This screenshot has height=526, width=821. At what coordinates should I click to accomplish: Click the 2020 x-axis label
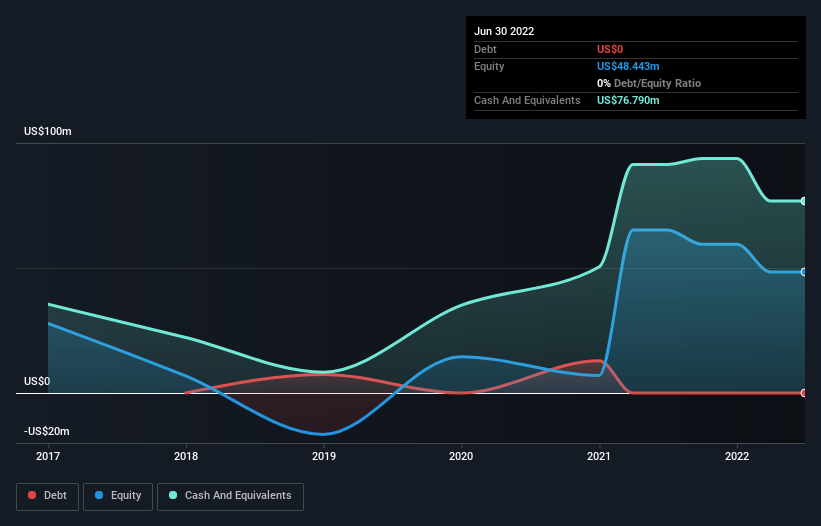[x=461, y=456]
